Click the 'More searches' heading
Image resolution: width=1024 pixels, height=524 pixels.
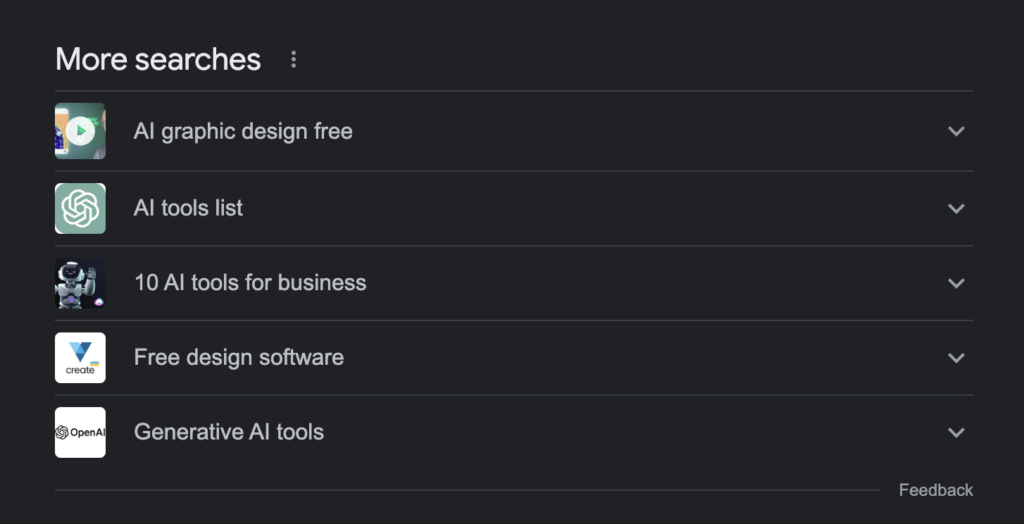(x=158, y=59)
